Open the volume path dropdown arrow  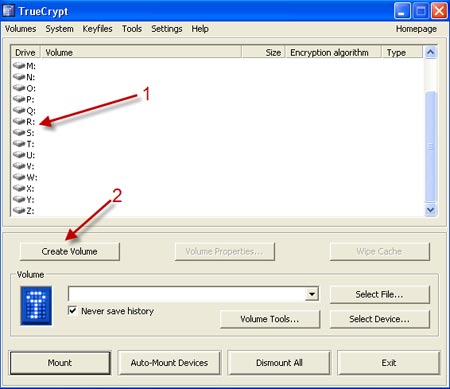312,294
